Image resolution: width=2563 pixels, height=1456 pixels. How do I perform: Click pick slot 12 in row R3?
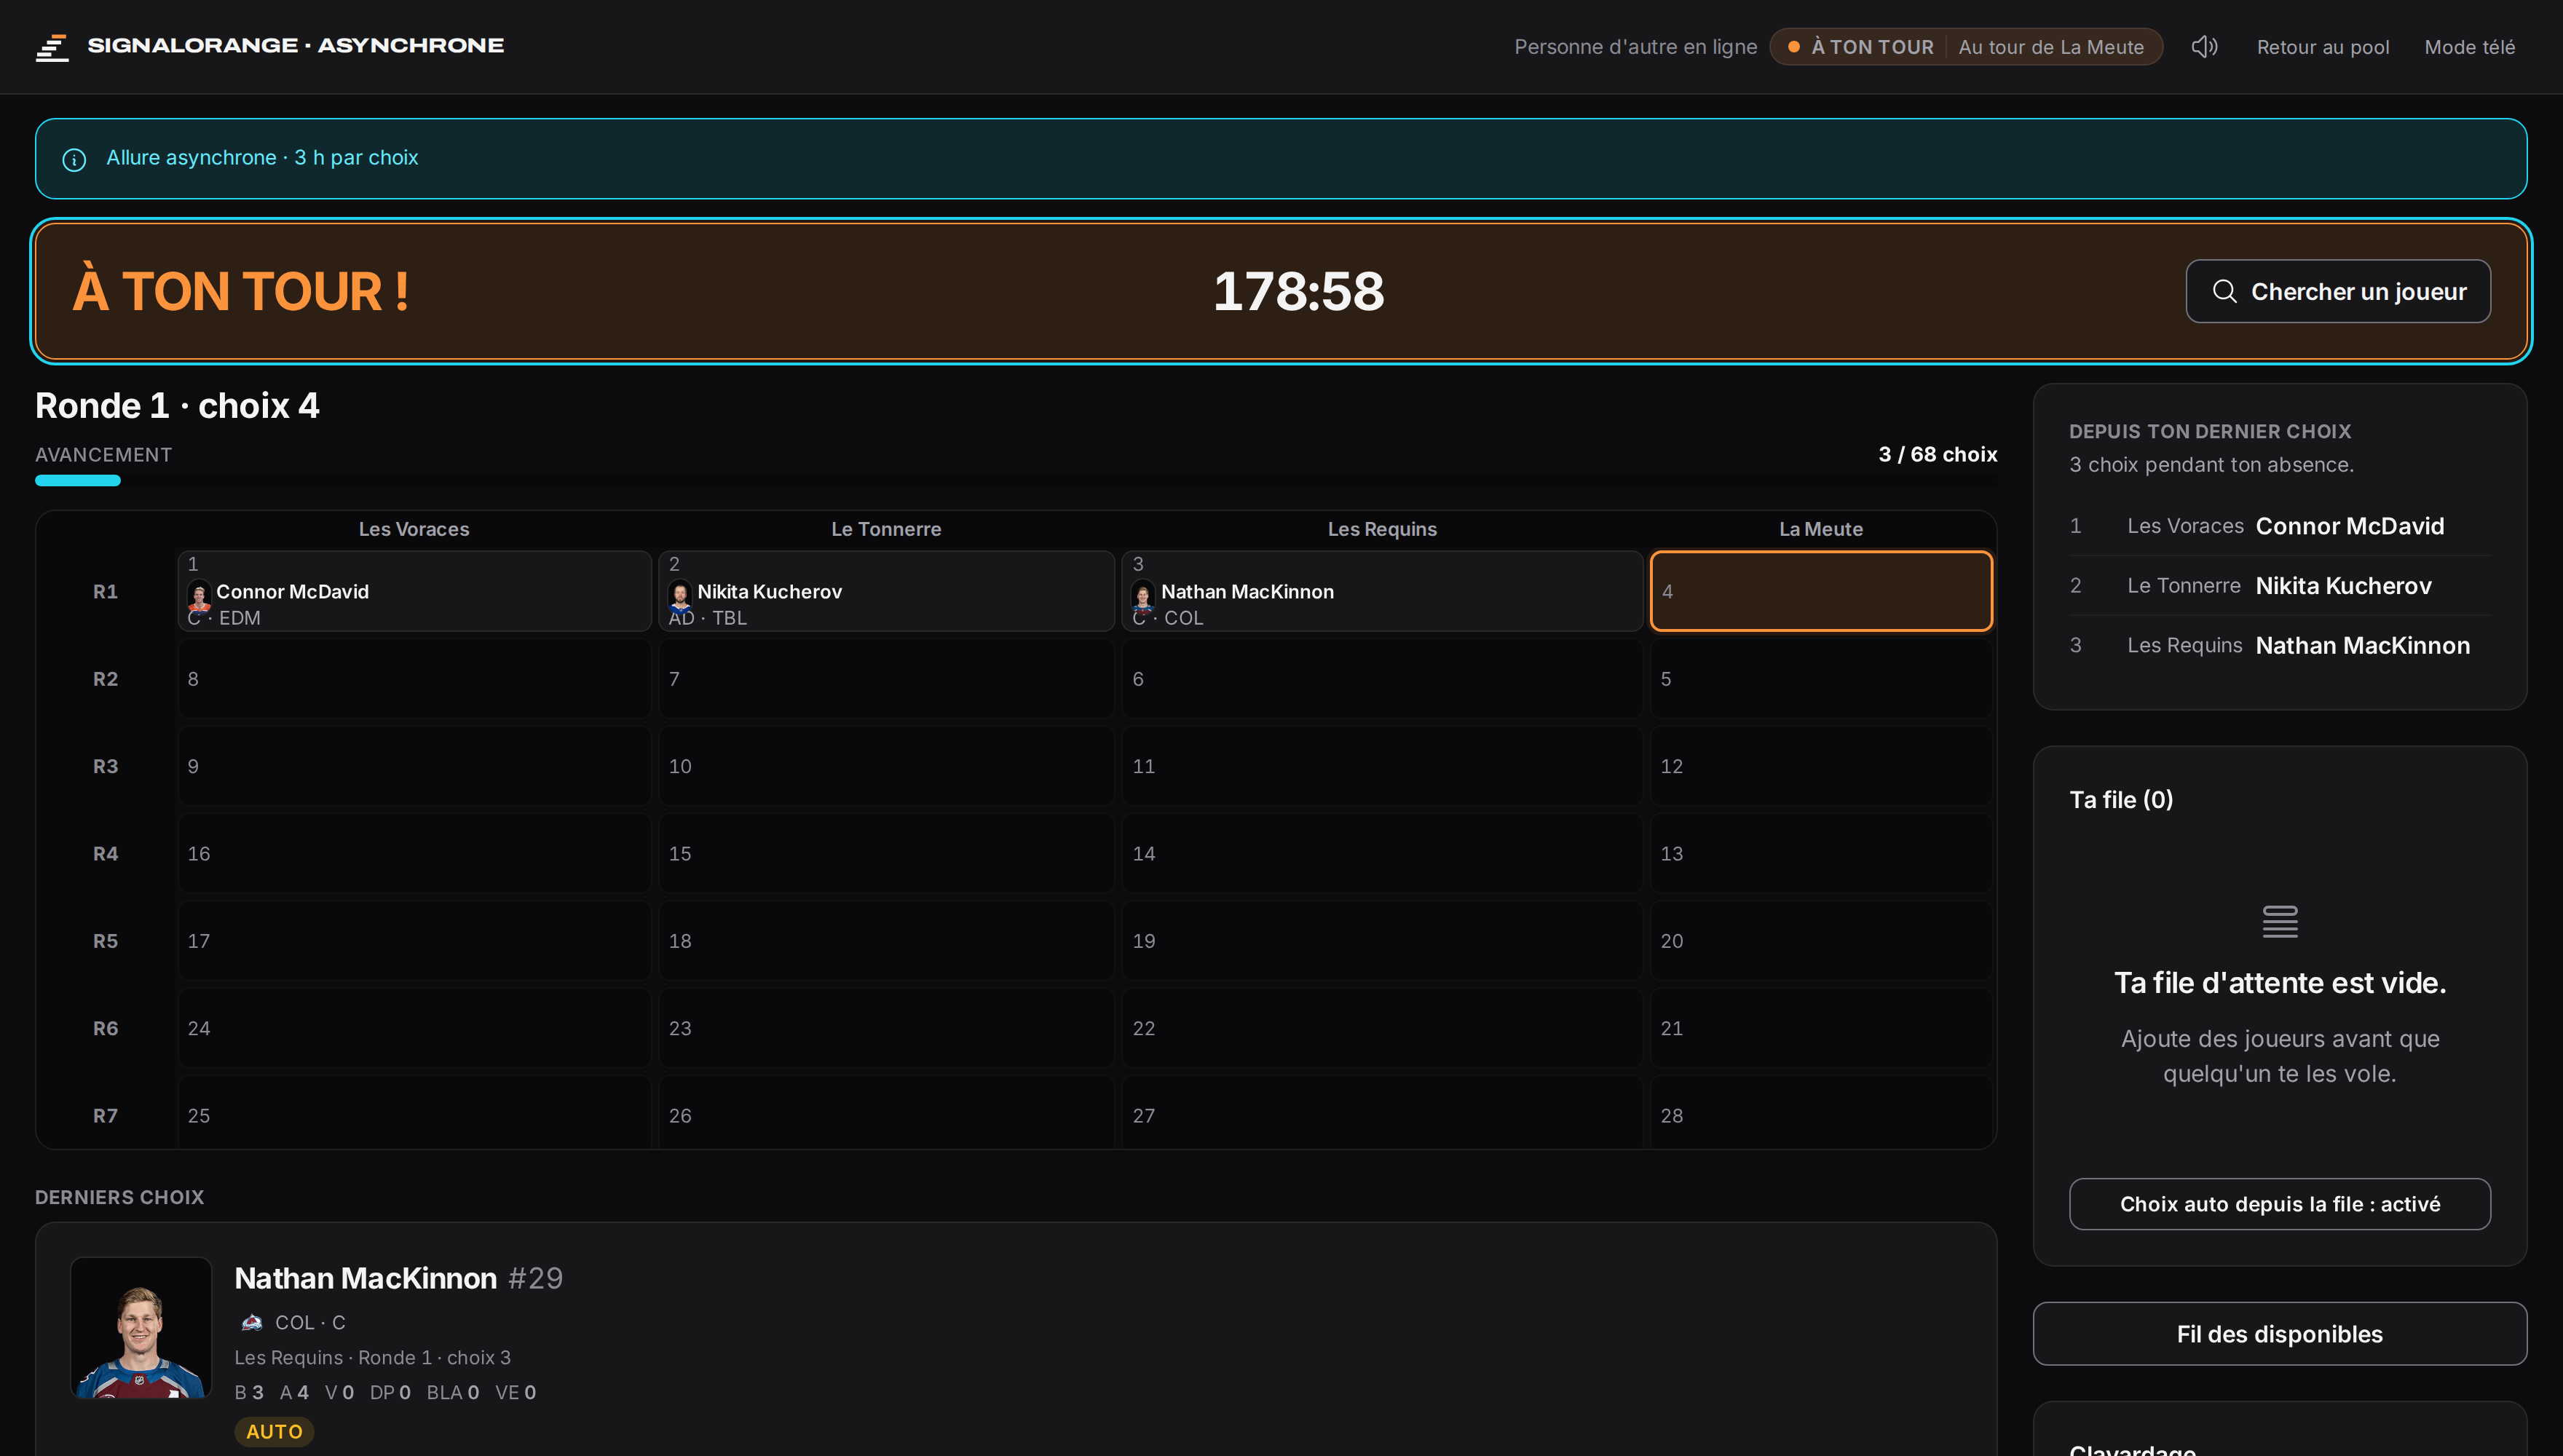[1820, 766]
